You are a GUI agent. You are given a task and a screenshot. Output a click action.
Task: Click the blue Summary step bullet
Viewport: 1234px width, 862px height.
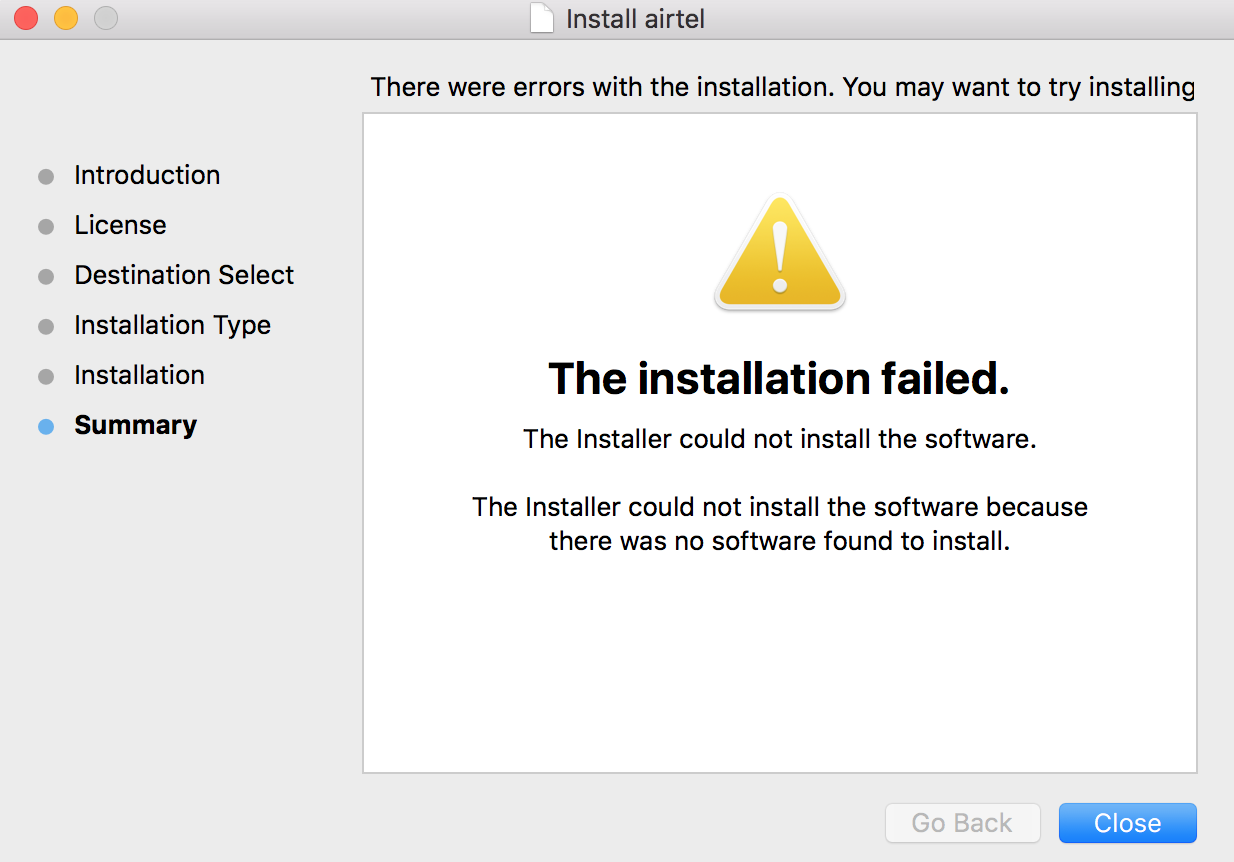(46, 427)
